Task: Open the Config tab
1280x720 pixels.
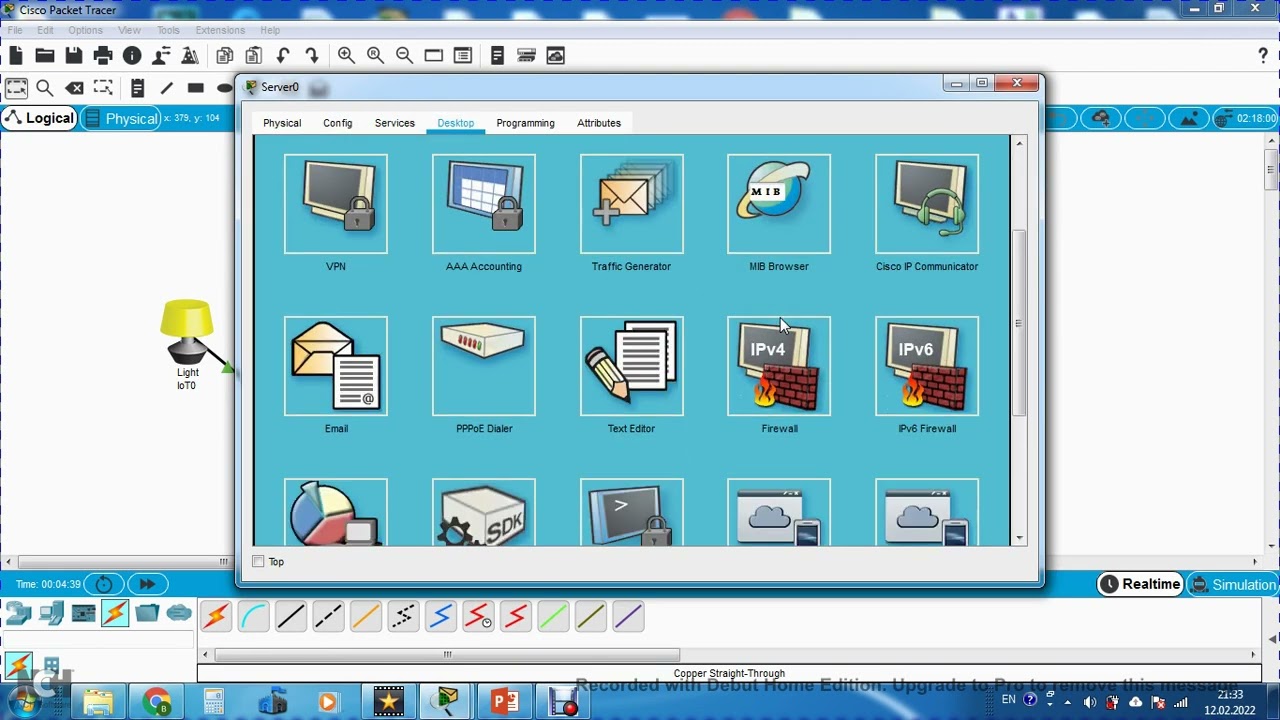Action: pyautogui.click(x=338, y=123)
